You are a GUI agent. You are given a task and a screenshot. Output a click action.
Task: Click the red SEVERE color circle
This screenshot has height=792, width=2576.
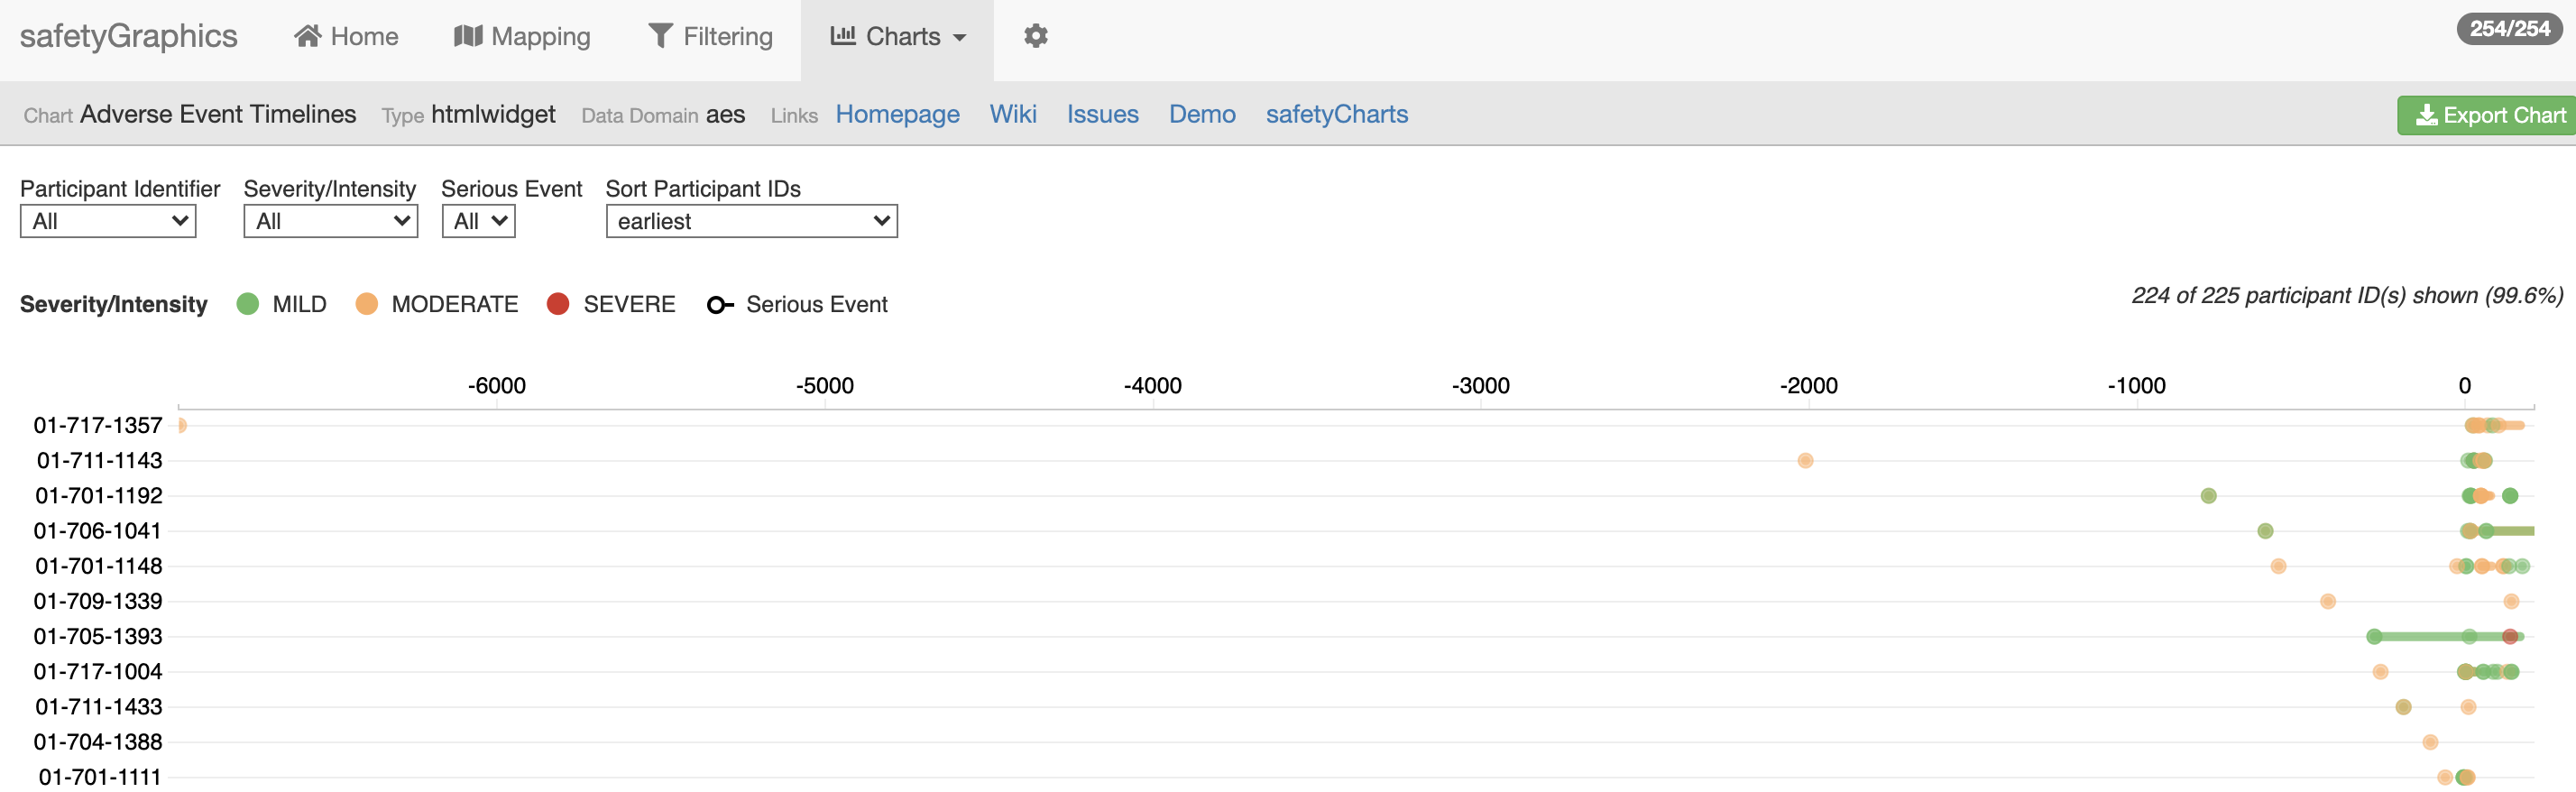[x=558, y=304]
